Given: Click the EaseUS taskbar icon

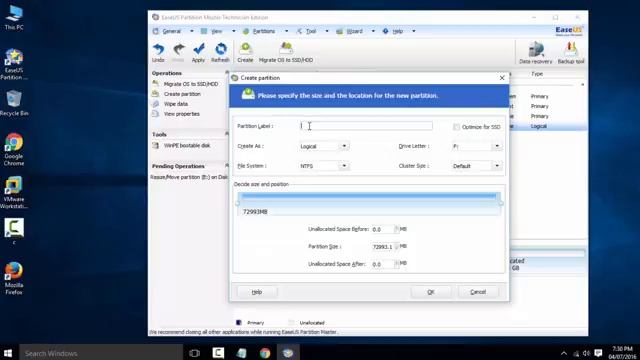Looking at the screenshot, I should coord(288,353).
